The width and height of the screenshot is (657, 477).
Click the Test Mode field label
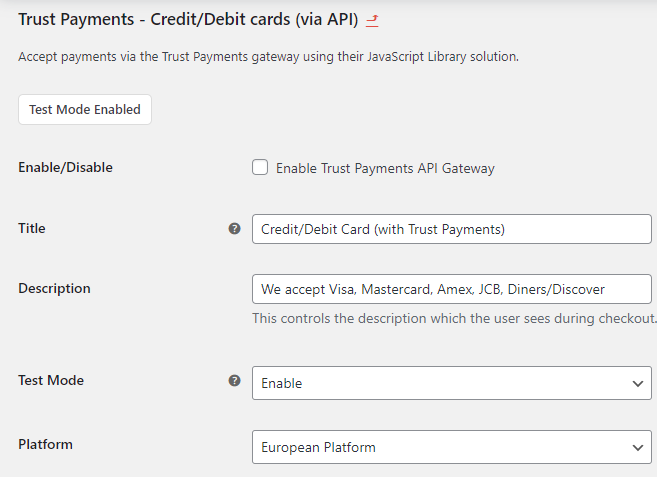tap(51, 380)
